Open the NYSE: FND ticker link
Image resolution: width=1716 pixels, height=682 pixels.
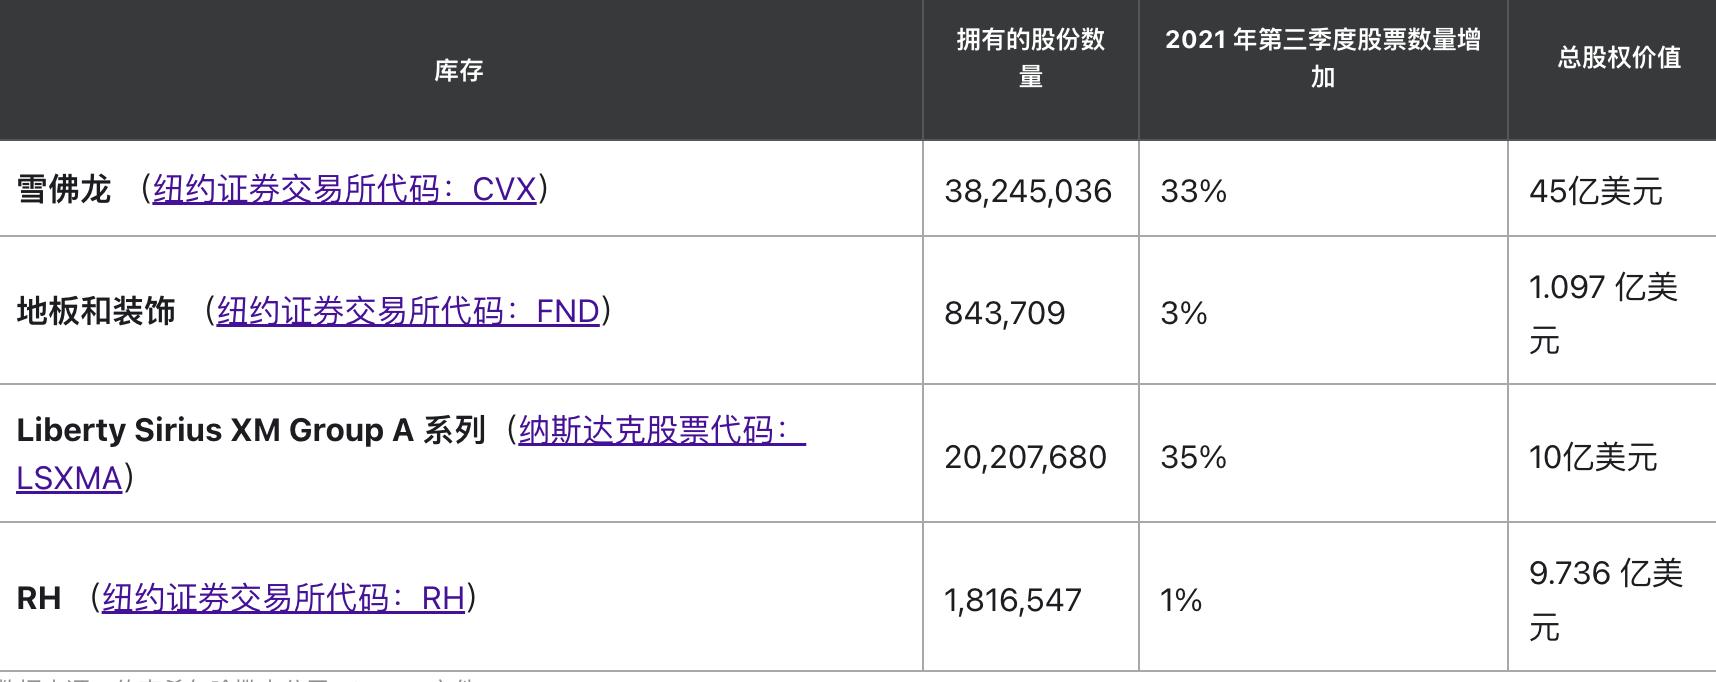point(408,312)
